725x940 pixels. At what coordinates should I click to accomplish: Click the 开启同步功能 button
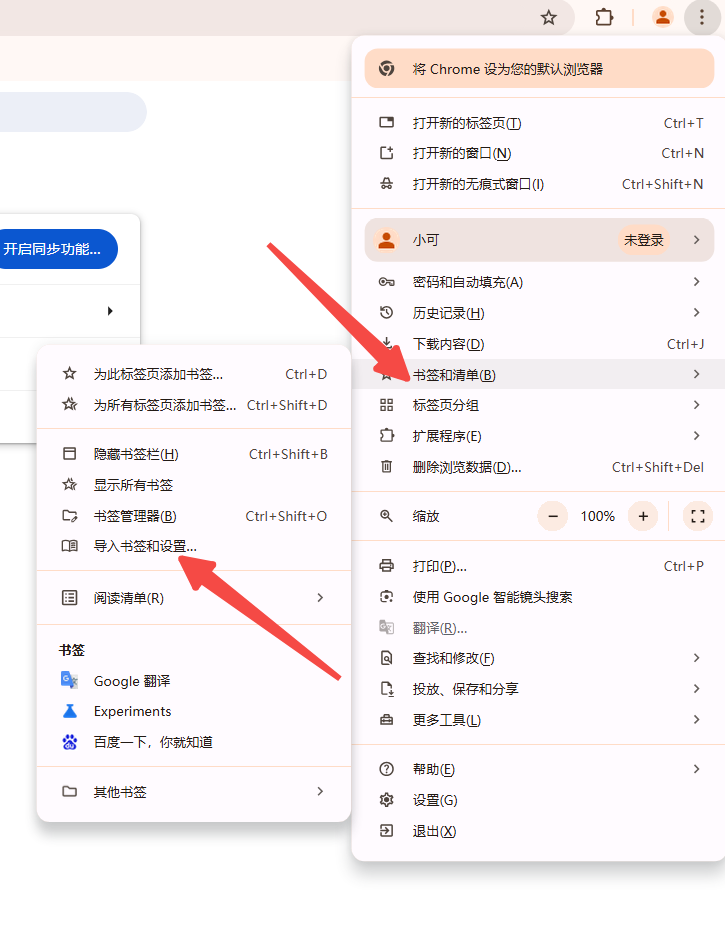[x=55, y=249]
